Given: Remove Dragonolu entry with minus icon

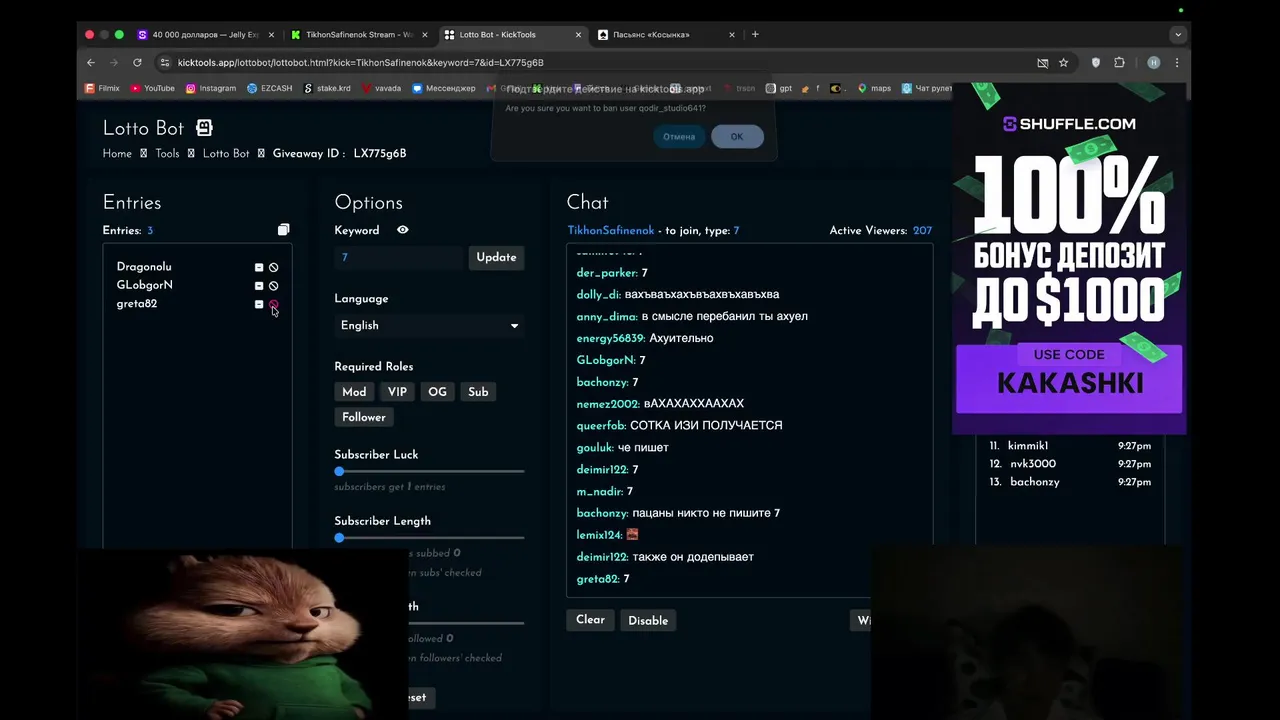Looking at the screenshot, I should [x=259, y=268].
